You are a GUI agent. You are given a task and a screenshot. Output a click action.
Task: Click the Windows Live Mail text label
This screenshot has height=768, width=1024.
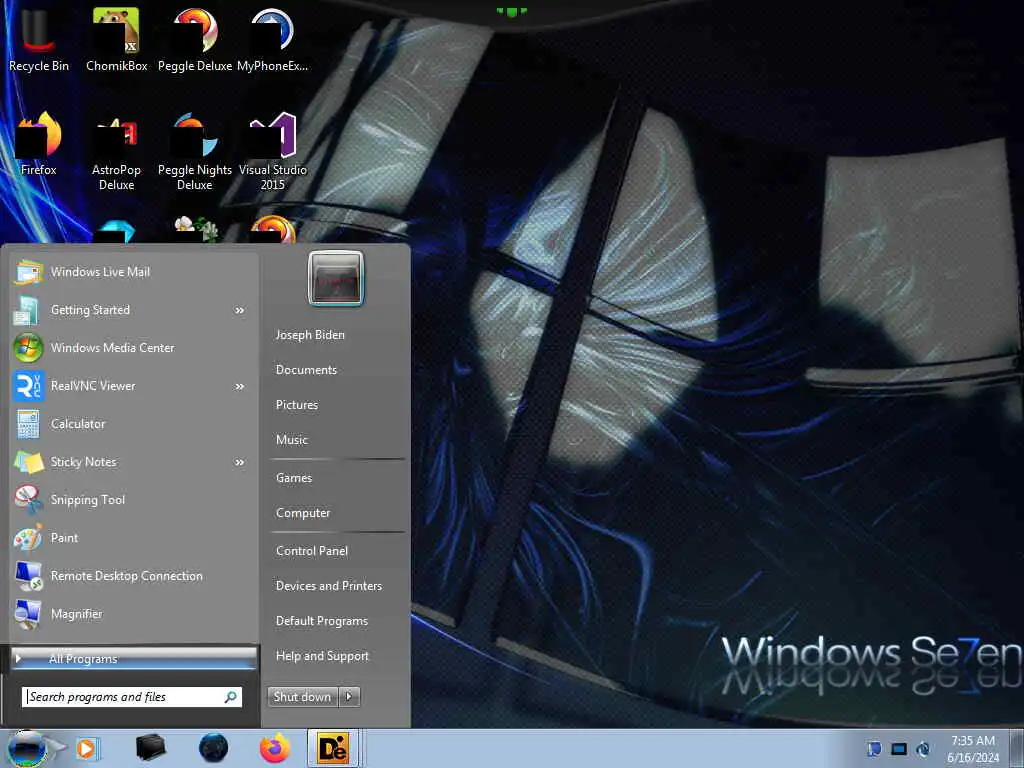coord(101,272)
